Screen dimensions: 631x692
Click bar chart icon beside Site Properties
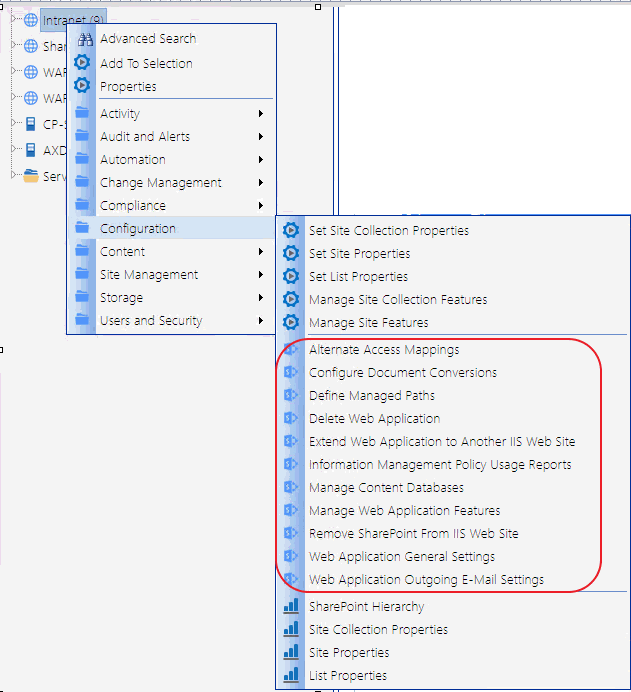click(291, 652)
